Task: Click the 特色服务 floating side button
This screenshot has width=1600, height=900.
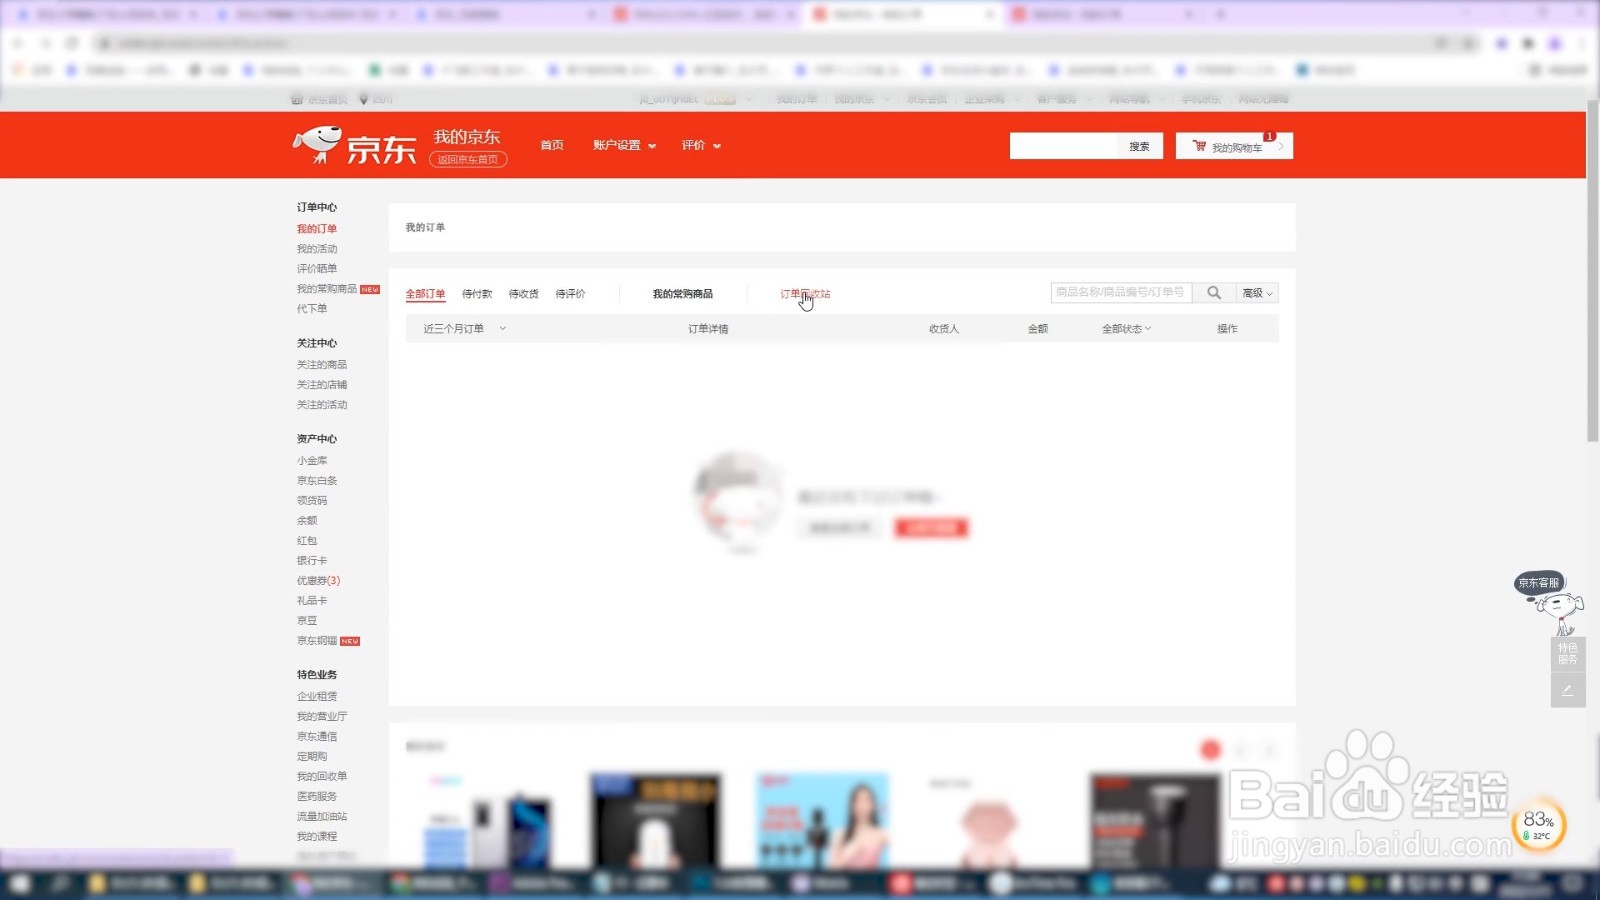Action: pos(1567,654)
